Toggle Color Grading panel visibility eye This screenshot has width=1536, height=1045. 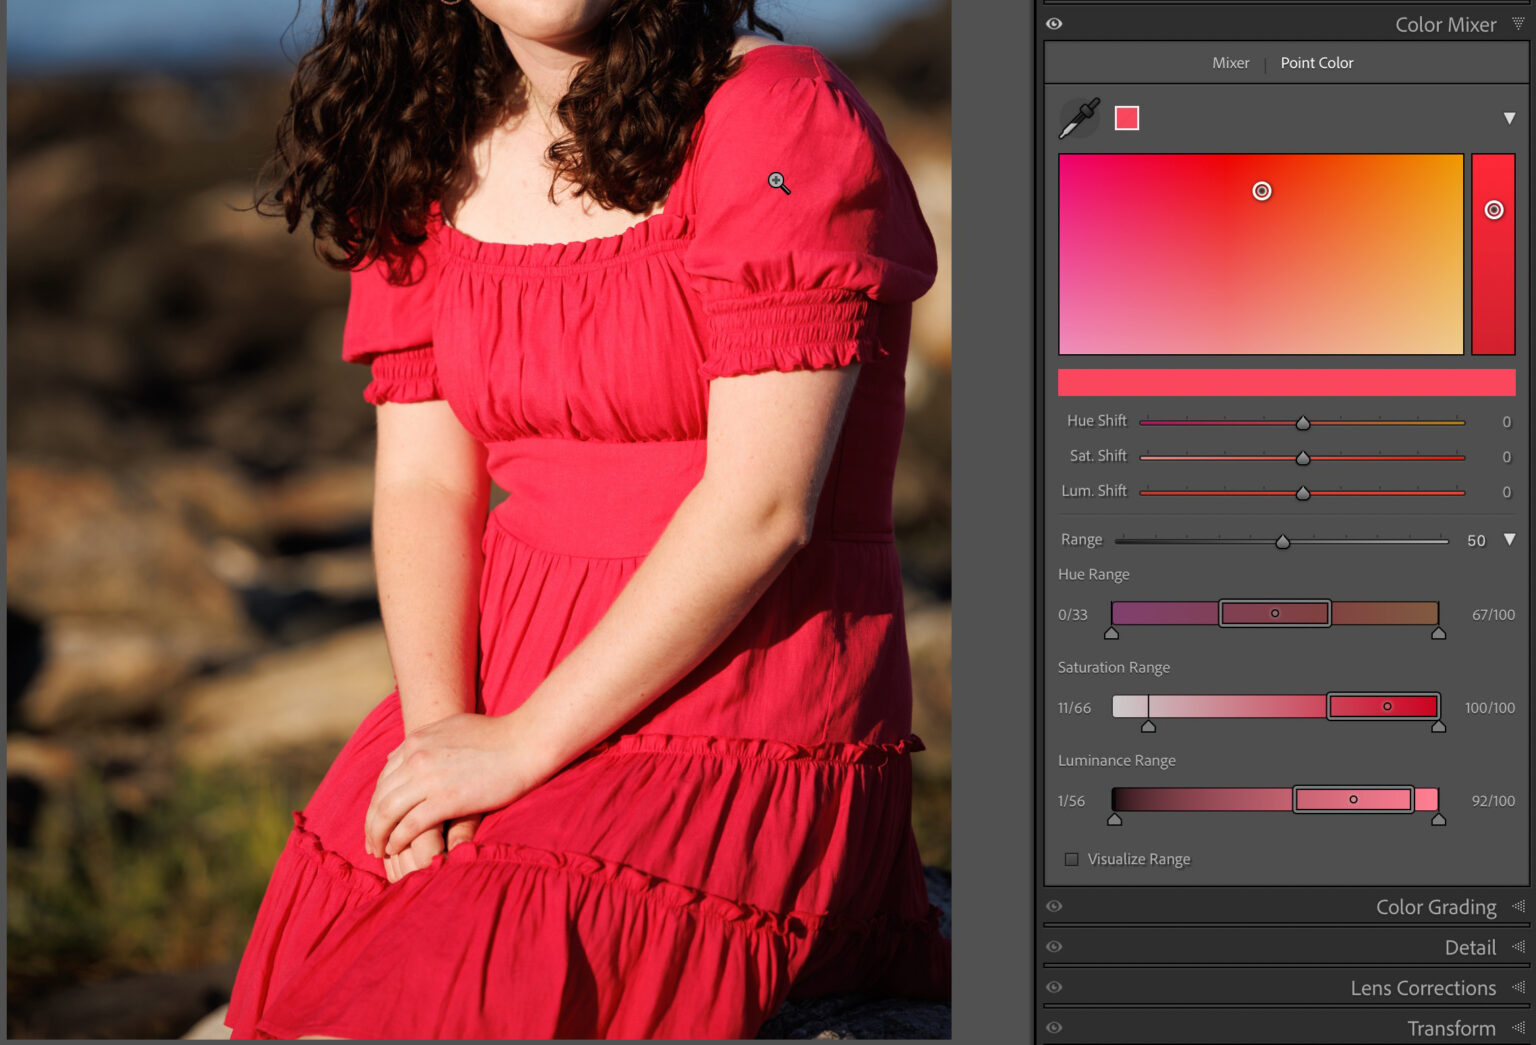(x=1054, y=906)
